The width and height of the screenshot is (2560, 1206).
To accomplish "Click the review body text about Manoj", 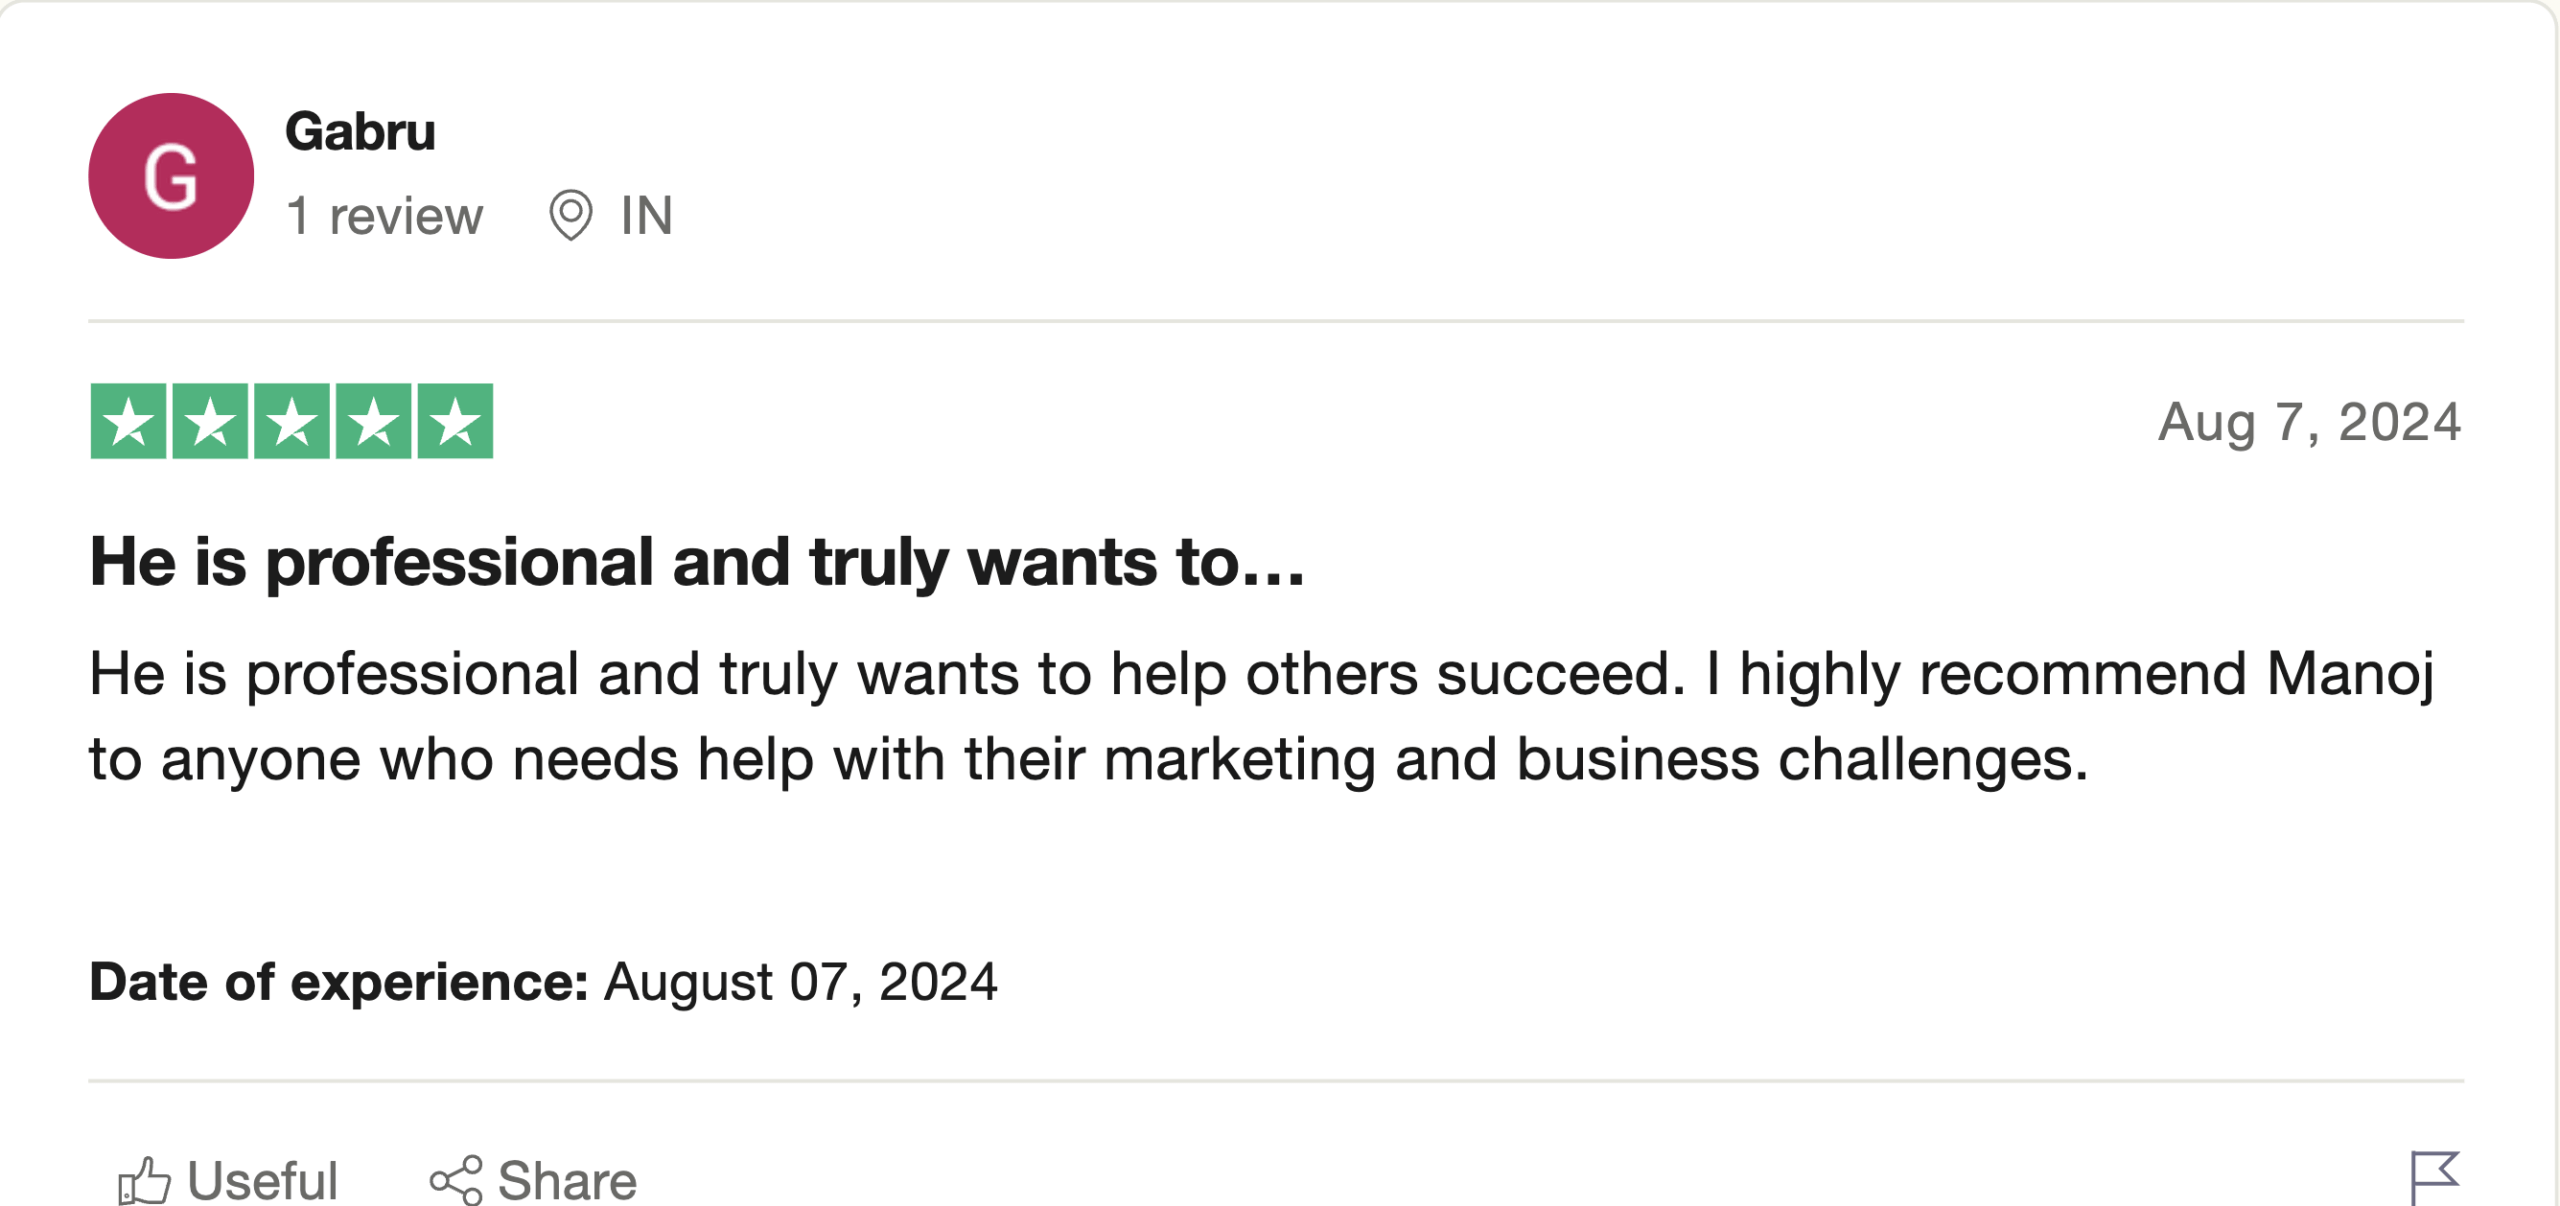I will (1260, 716).
